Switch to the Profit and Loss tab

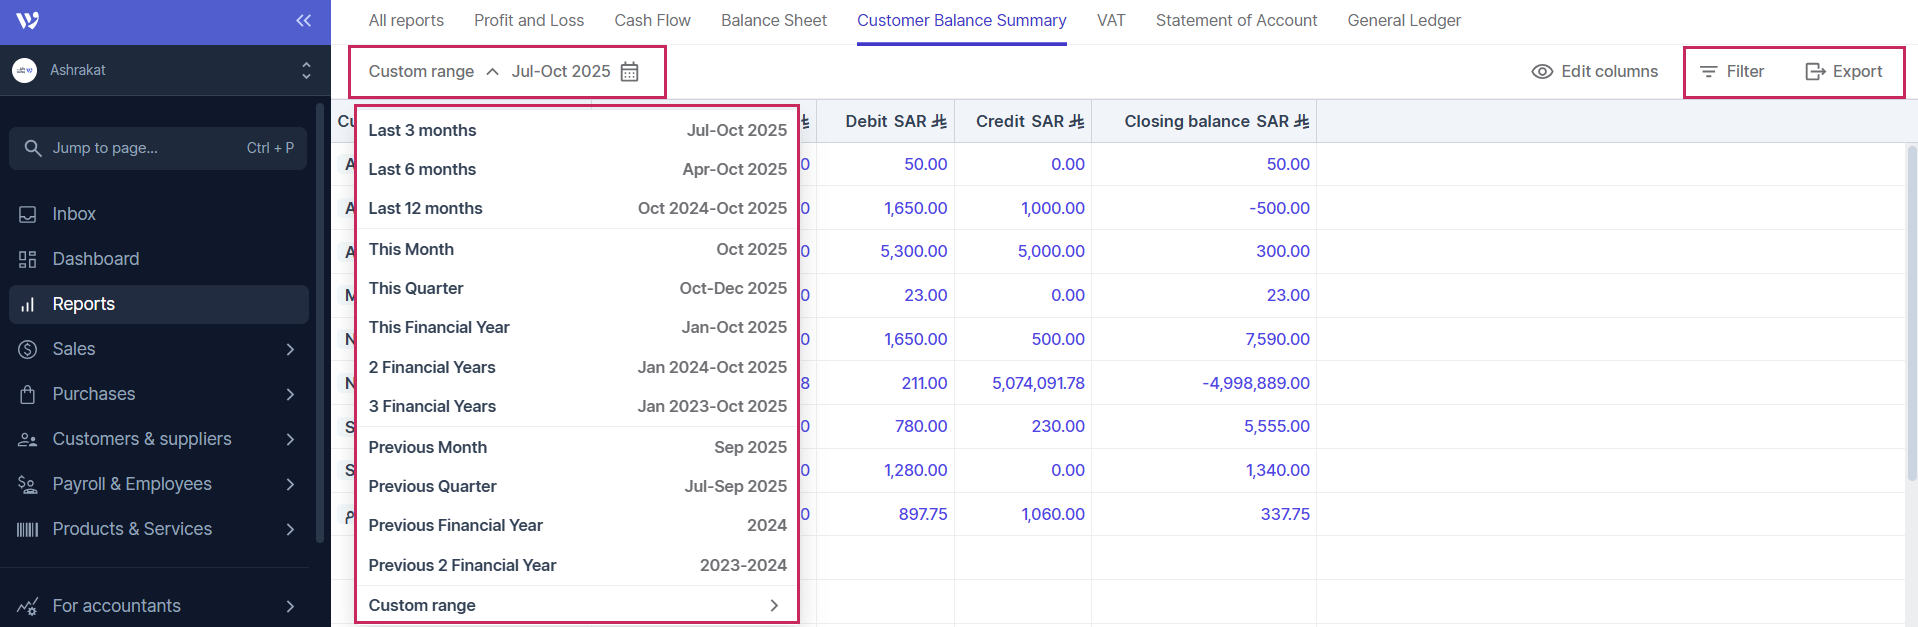[x=528, y=21]
